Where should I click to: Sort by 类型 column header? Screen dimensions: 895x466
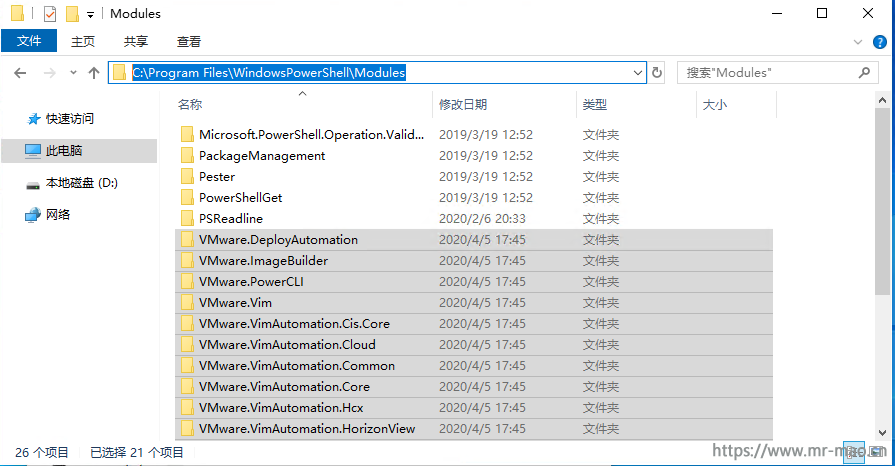595,105
